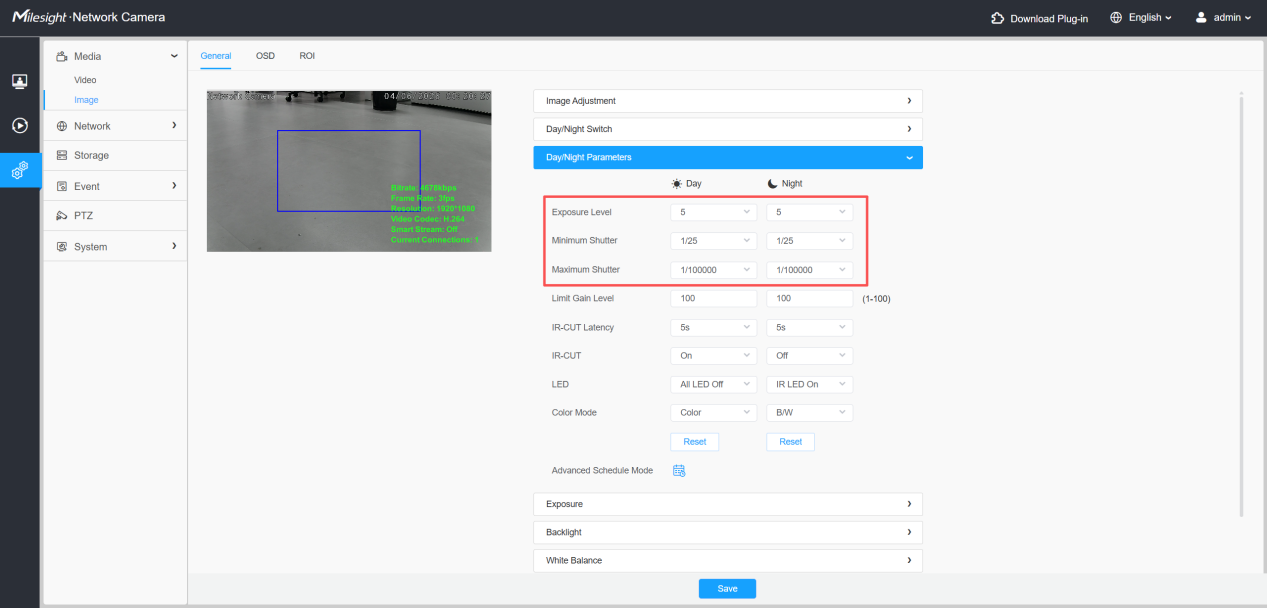
Task: Click the settings panel vertical scrollbar
Action: (1241, 305)
